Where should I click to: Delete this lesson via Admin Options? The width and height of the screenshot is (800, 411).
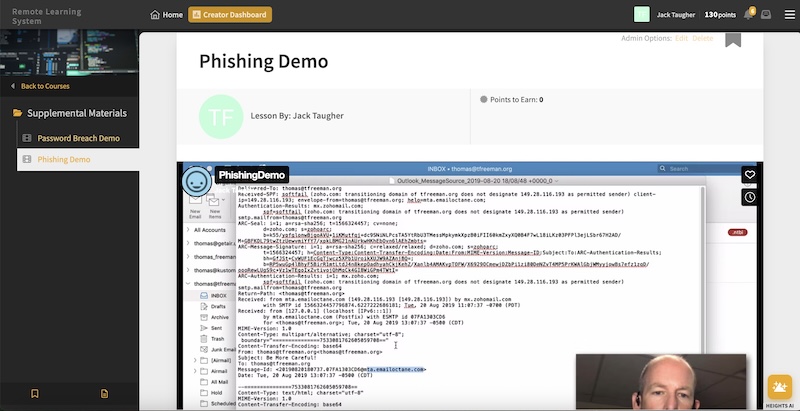click(x=703, y=38)
